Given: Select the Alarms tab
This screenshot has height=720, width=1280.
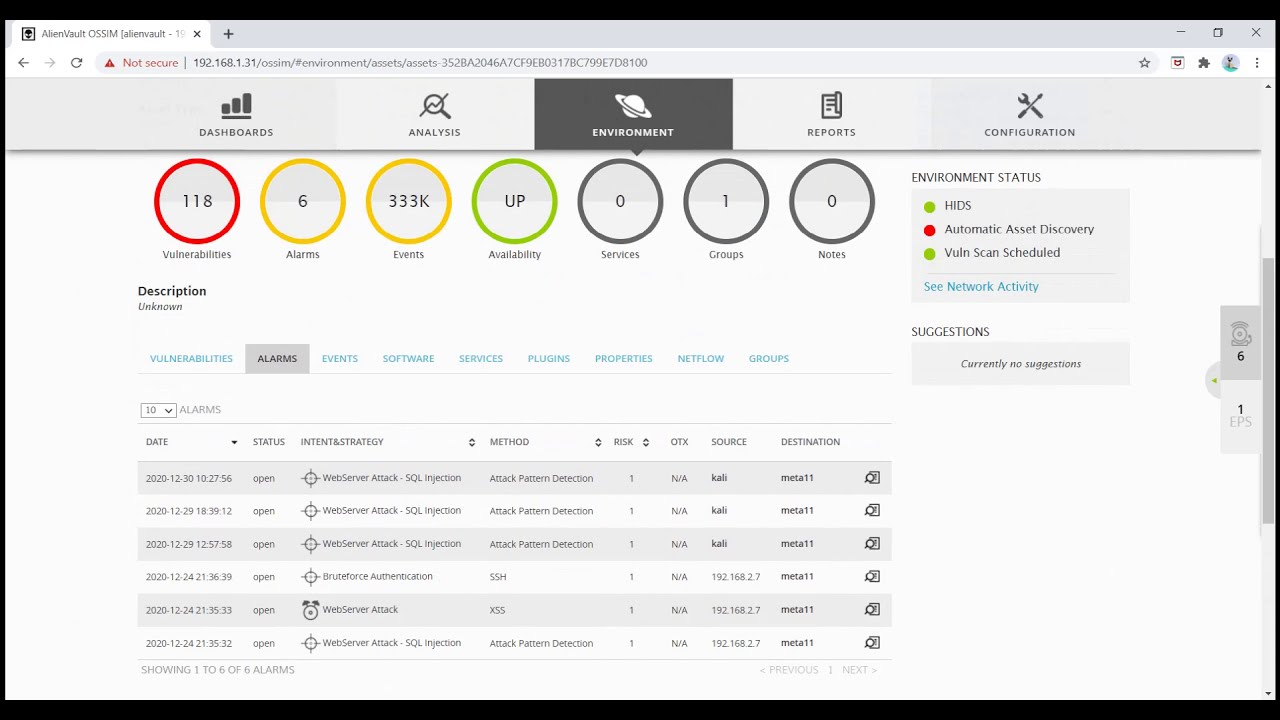Looking at the screenshot, I should click(277, 358).
